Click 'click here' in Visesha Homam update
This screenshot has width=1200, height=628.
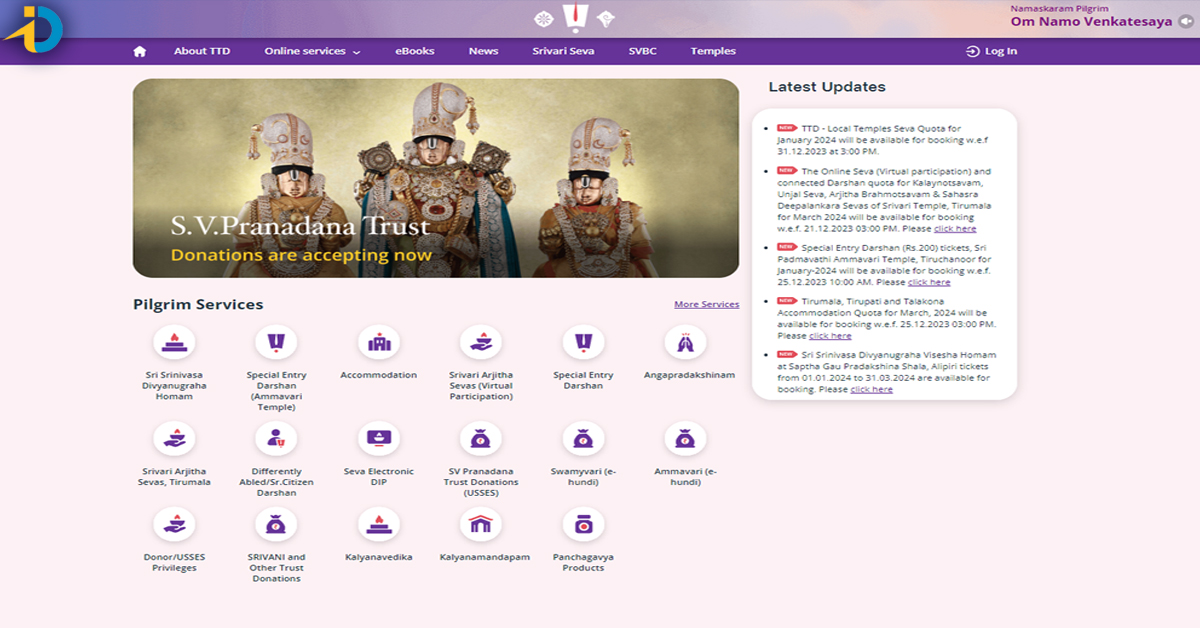(872, 389)
